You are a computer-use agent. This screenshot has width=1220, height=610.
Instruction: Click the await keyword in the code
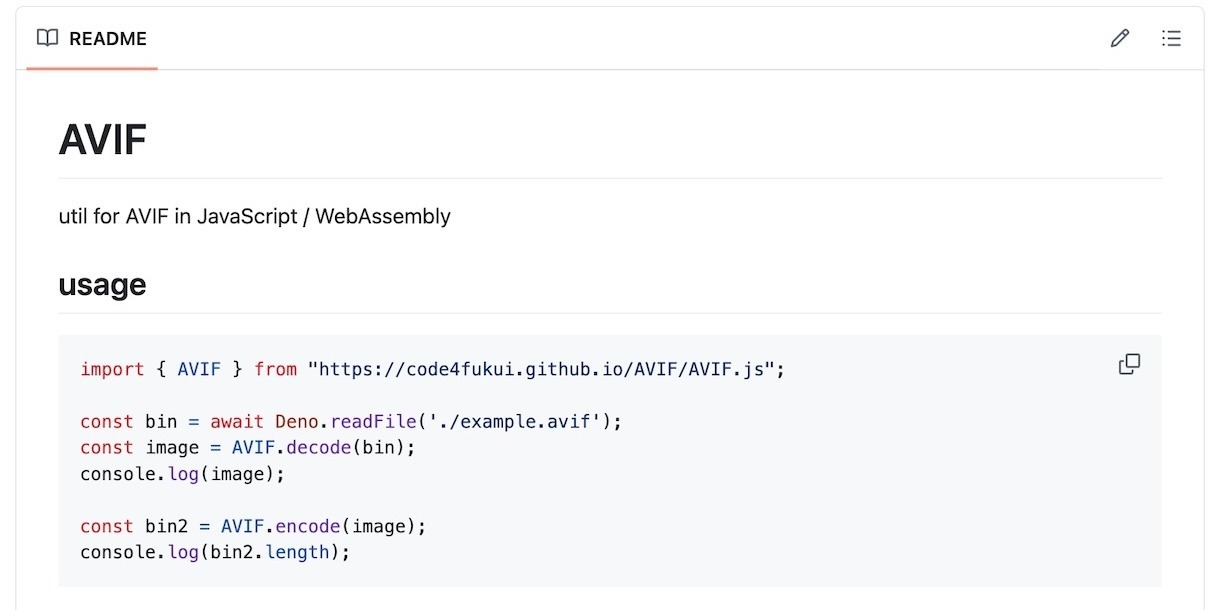click(x=236, y=421)
